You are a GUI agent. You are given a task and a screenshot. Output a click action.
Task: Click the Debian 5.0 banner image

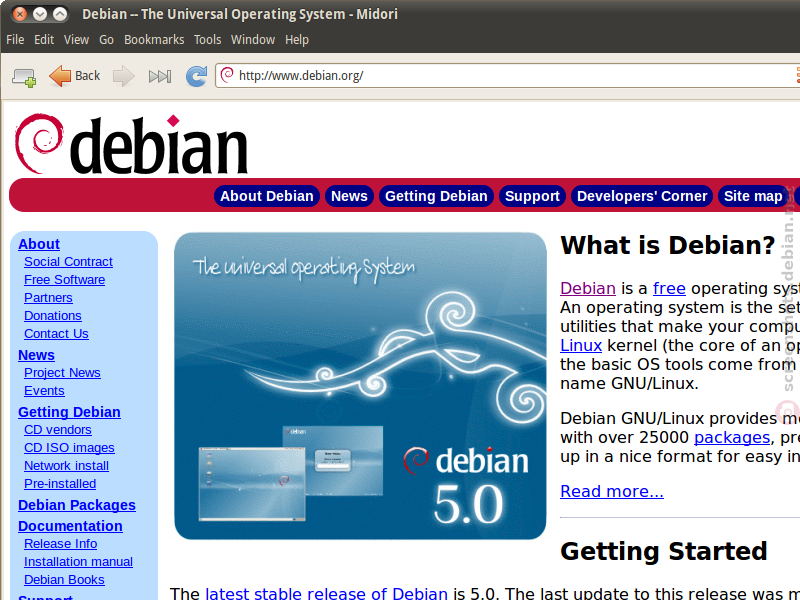coord(360,386)
